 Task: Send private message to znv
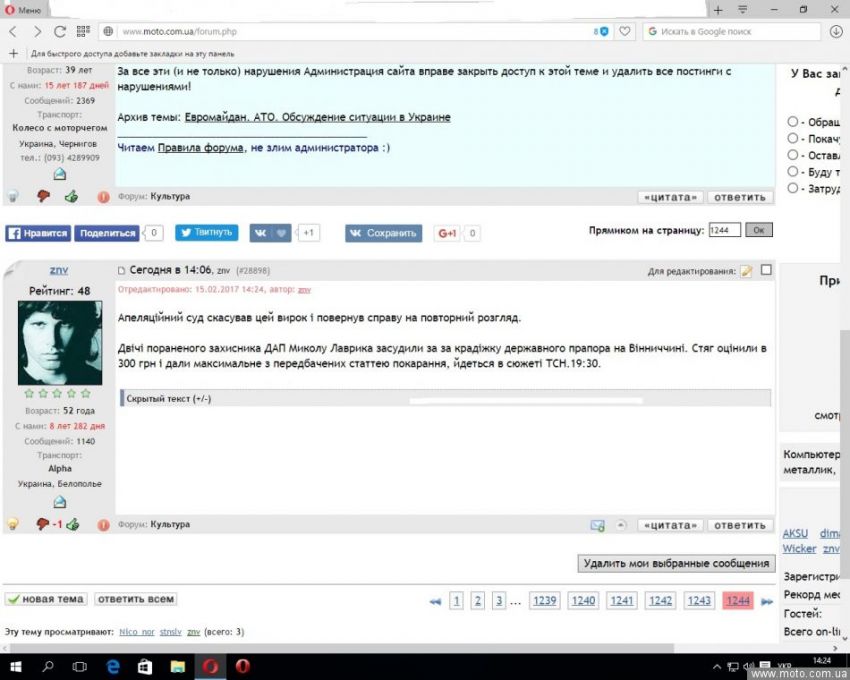click(x=60, y=502)
